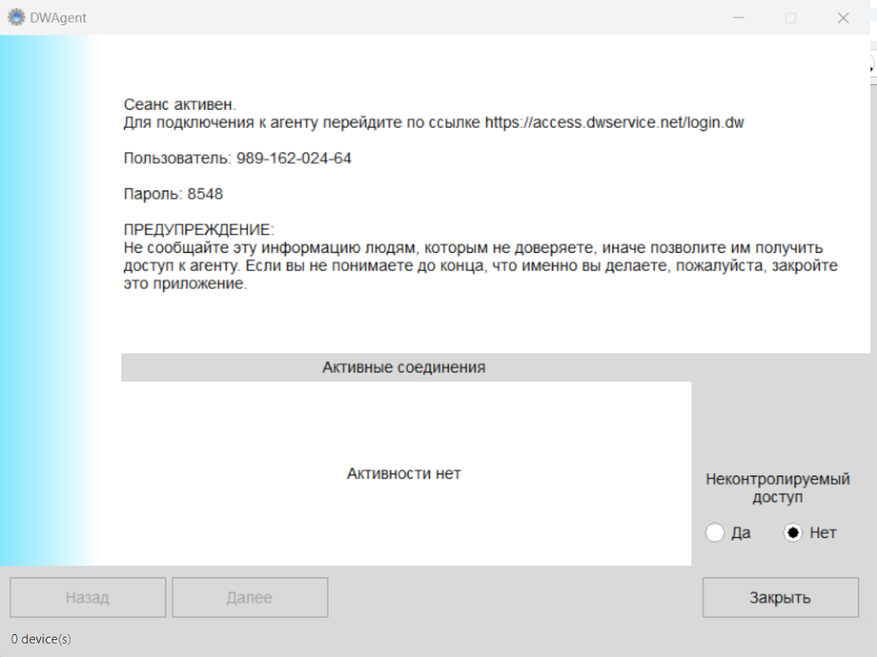The image size is (877, 657).
Task: Select the "Нет" radio button for uncontrolled access
Action: coord(793,532)
